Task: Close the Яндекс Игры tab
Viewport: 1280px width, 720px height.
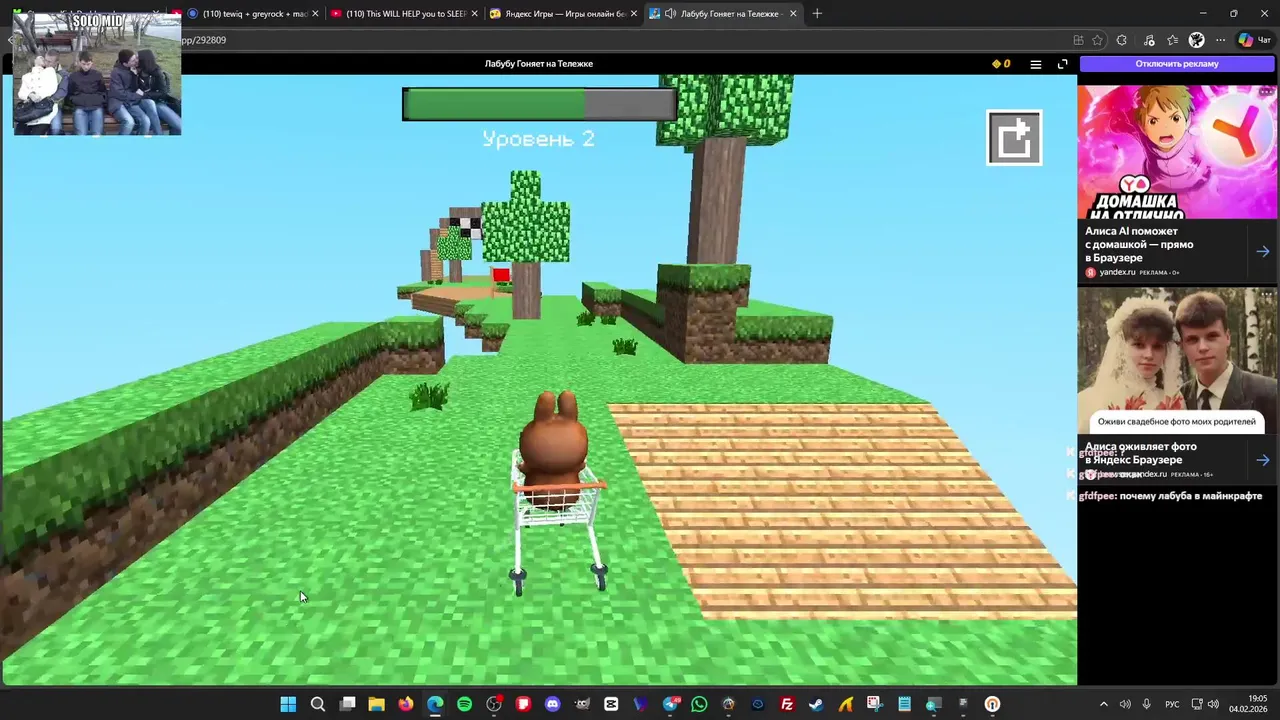Action: (634, 14)
